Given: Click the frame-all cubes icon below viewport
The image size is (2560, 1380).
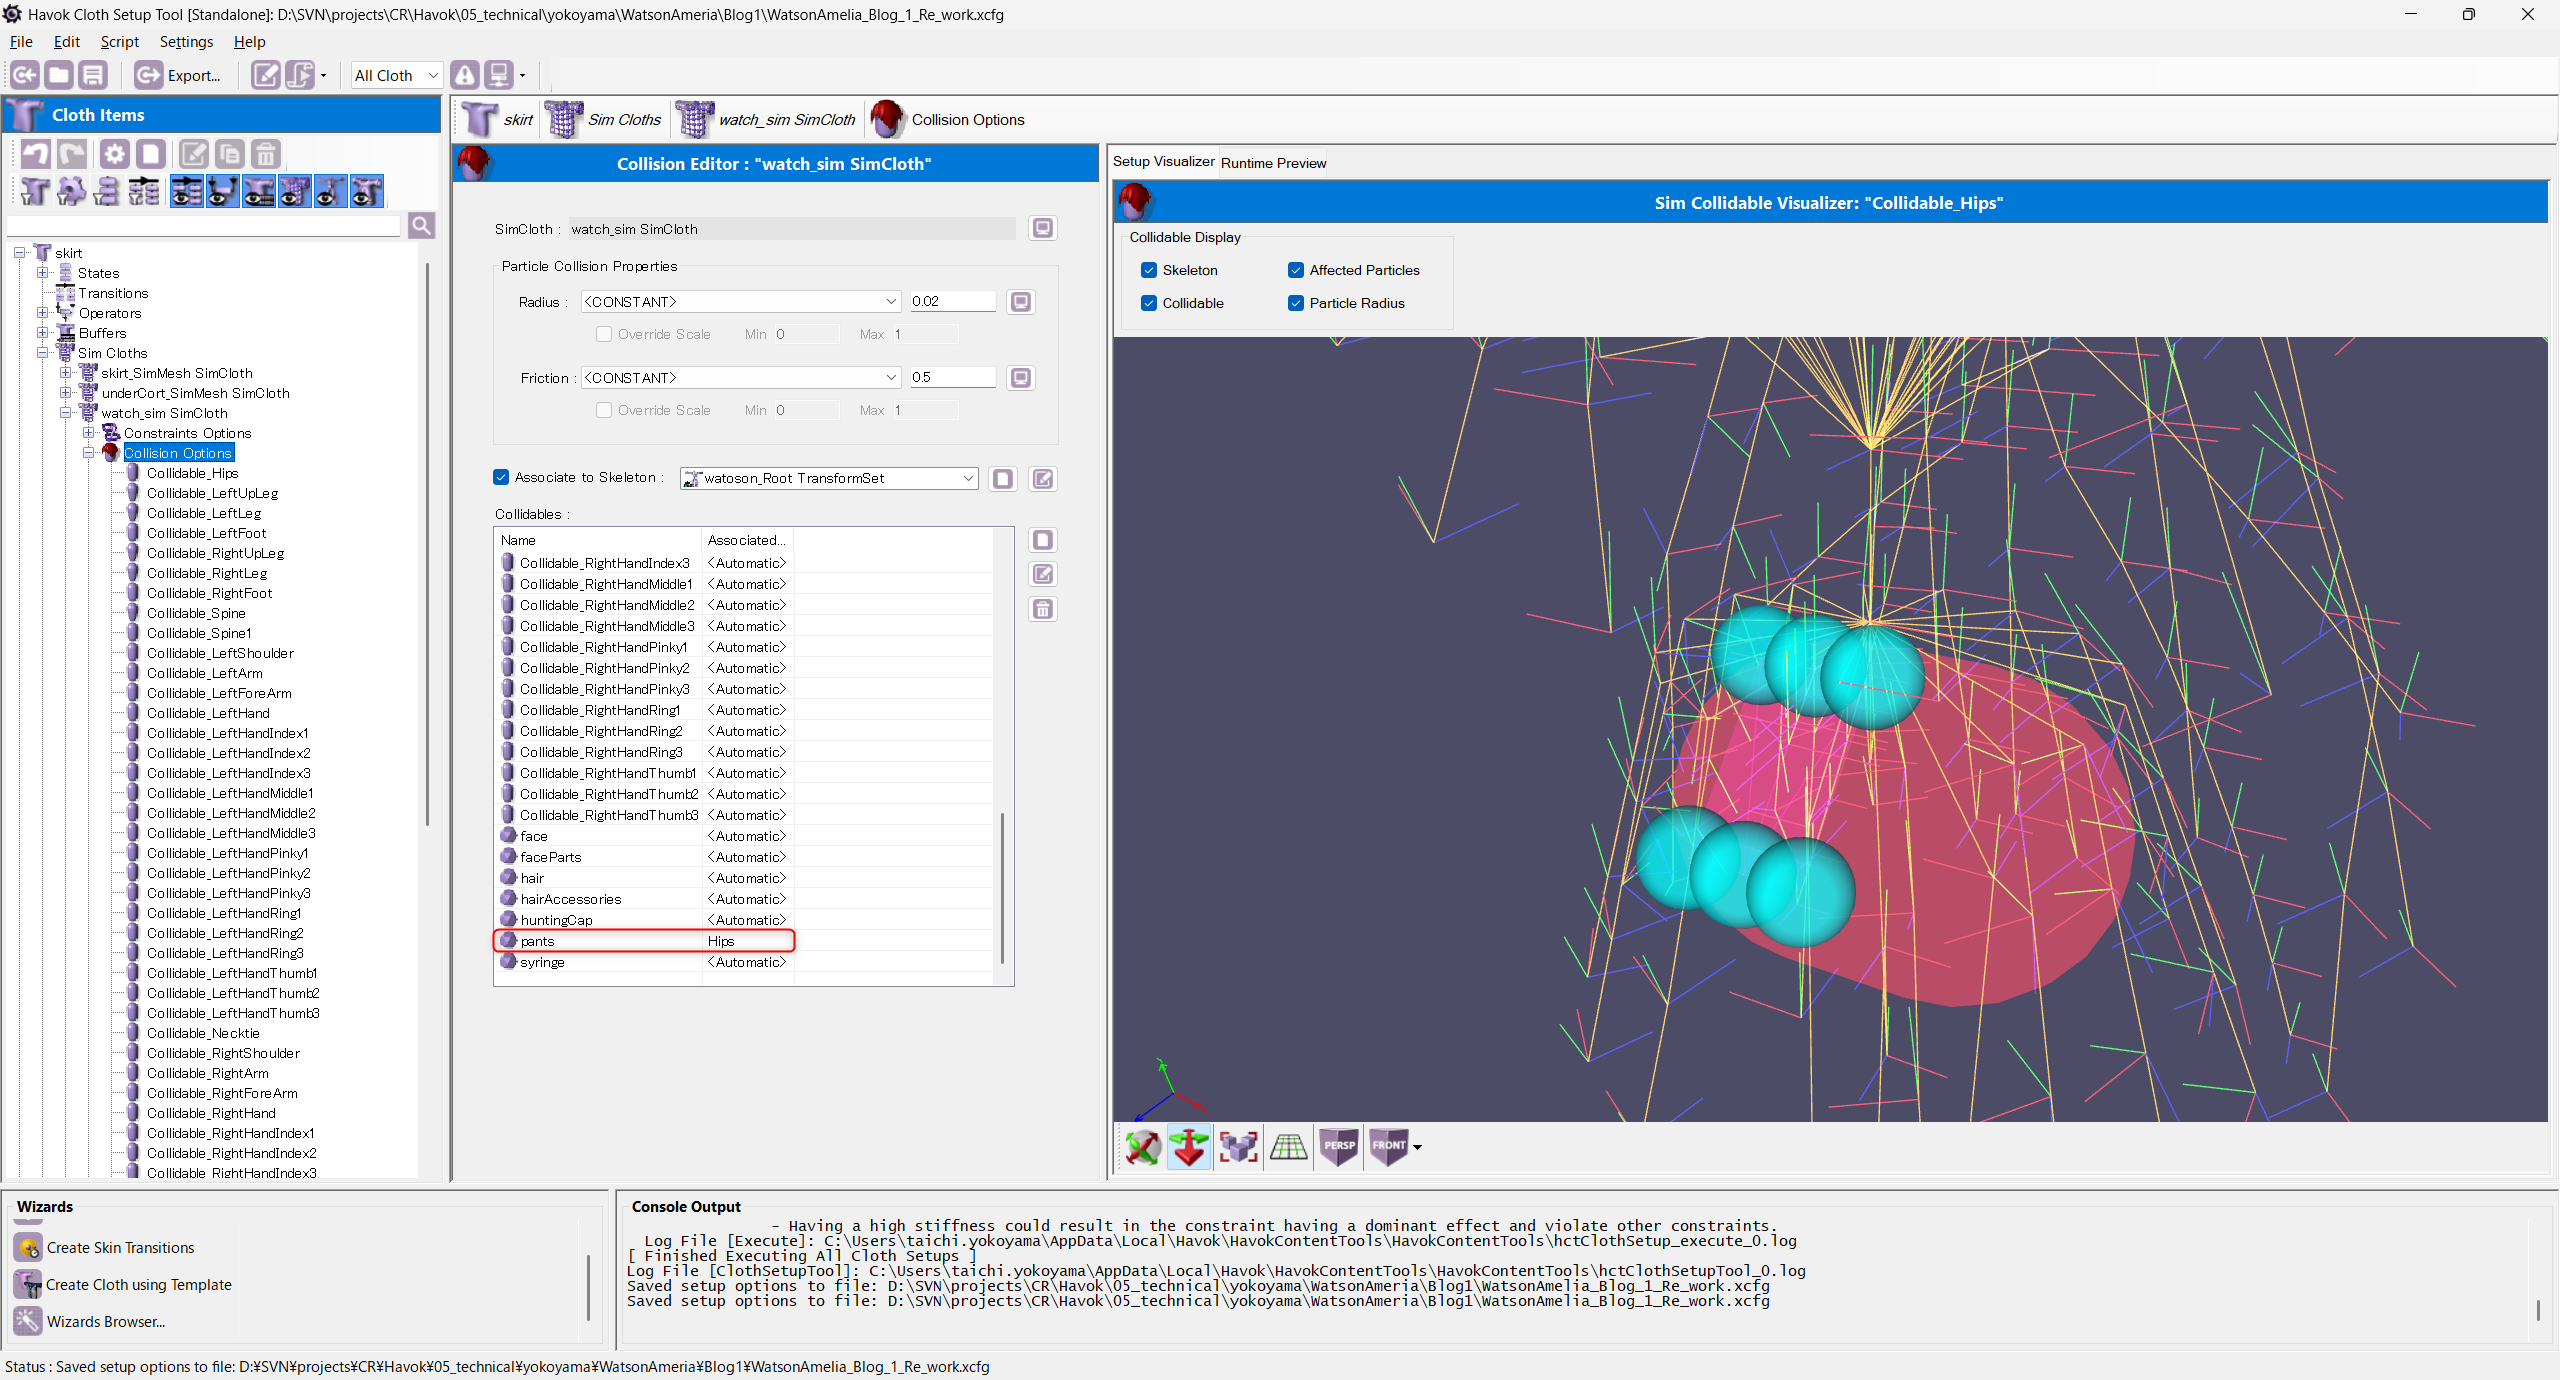Looking at the screenshot, I should pyautogui.click(x=1239, y=1147).
